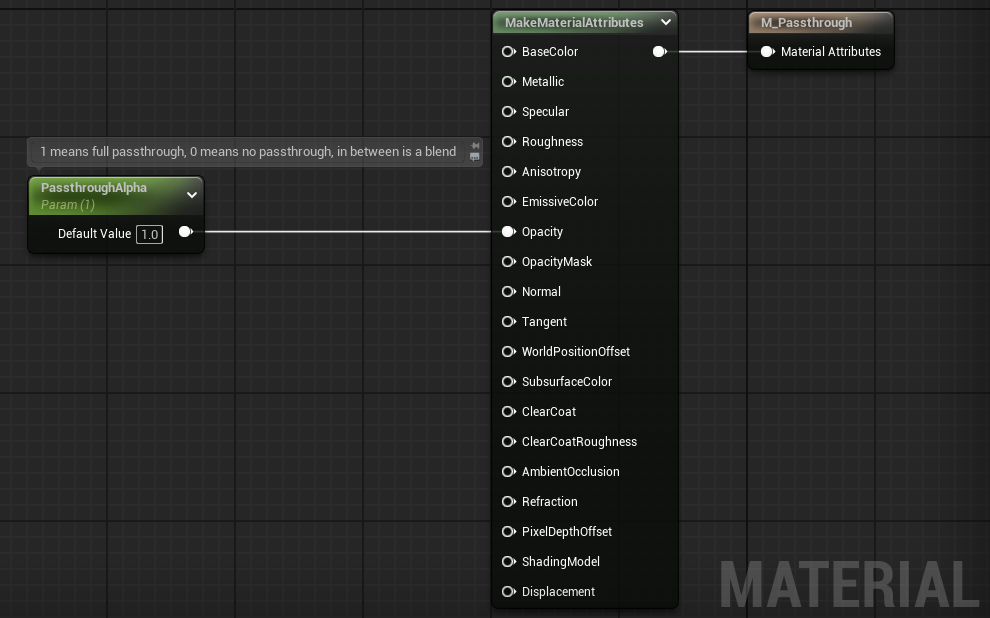Click the Opacity input pin
Screen dimensions: 990x618
(509, 231)
